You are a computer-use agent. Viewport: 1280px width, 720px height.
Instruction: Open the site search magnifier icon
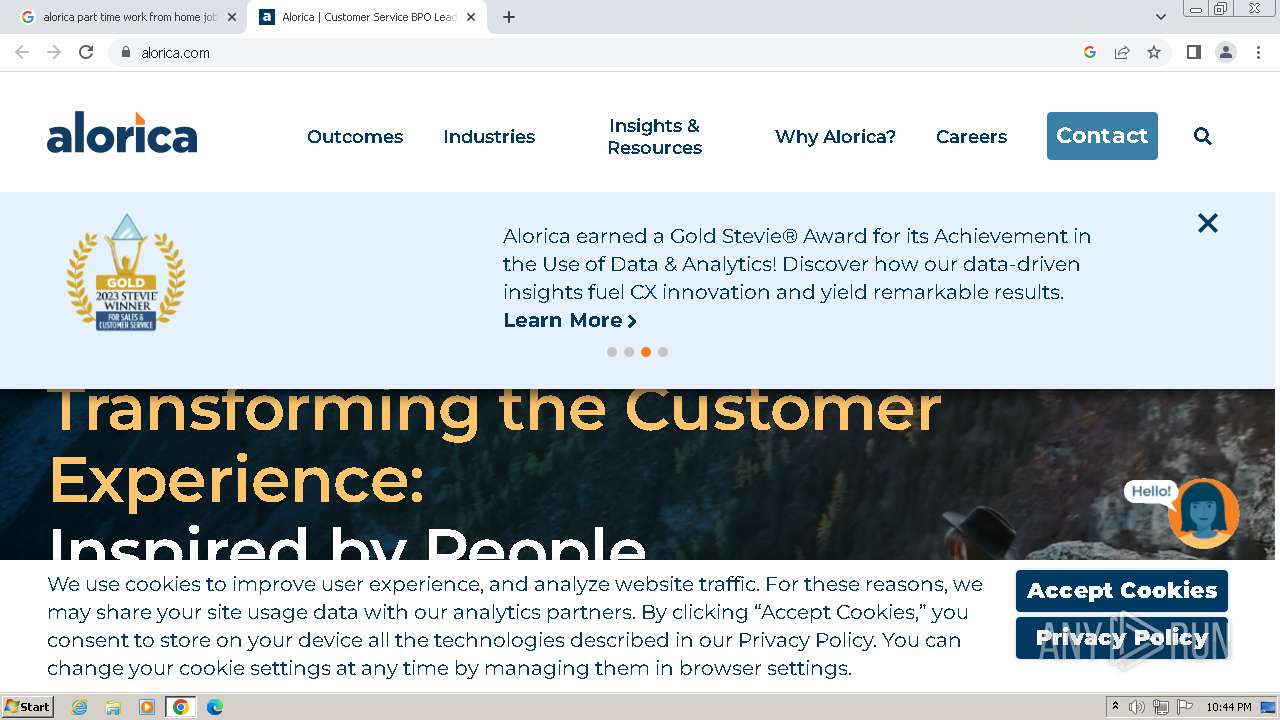tap(1203, 136)
